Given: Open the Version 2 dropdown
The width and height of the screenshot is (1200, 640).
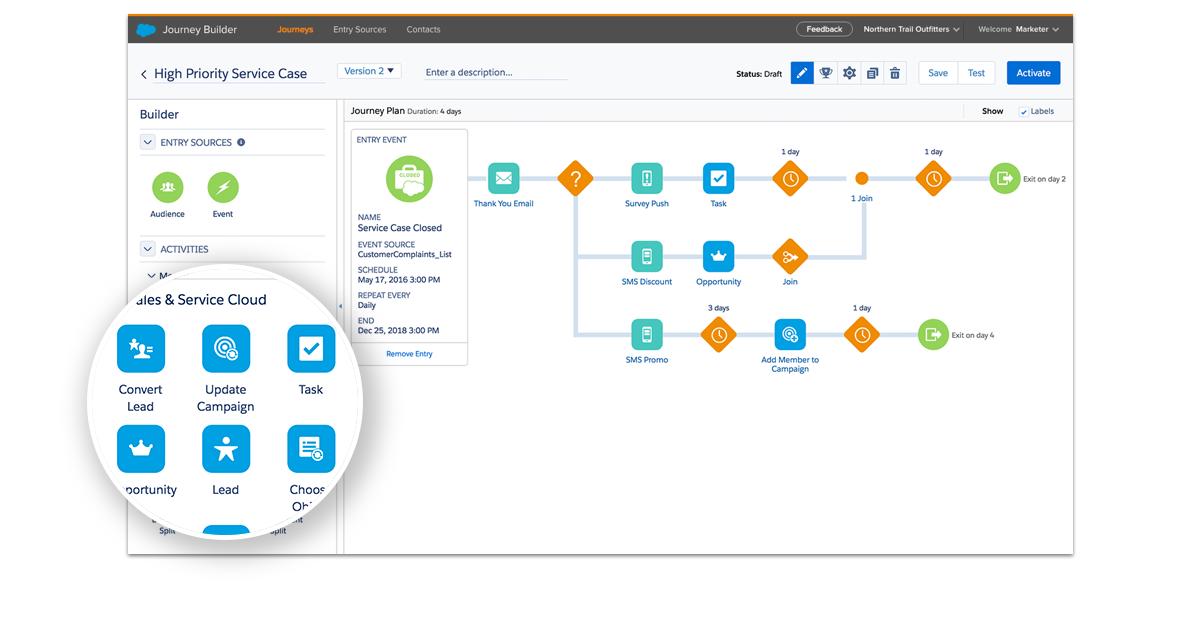Looking at the screenshot, I should [370, 71].
